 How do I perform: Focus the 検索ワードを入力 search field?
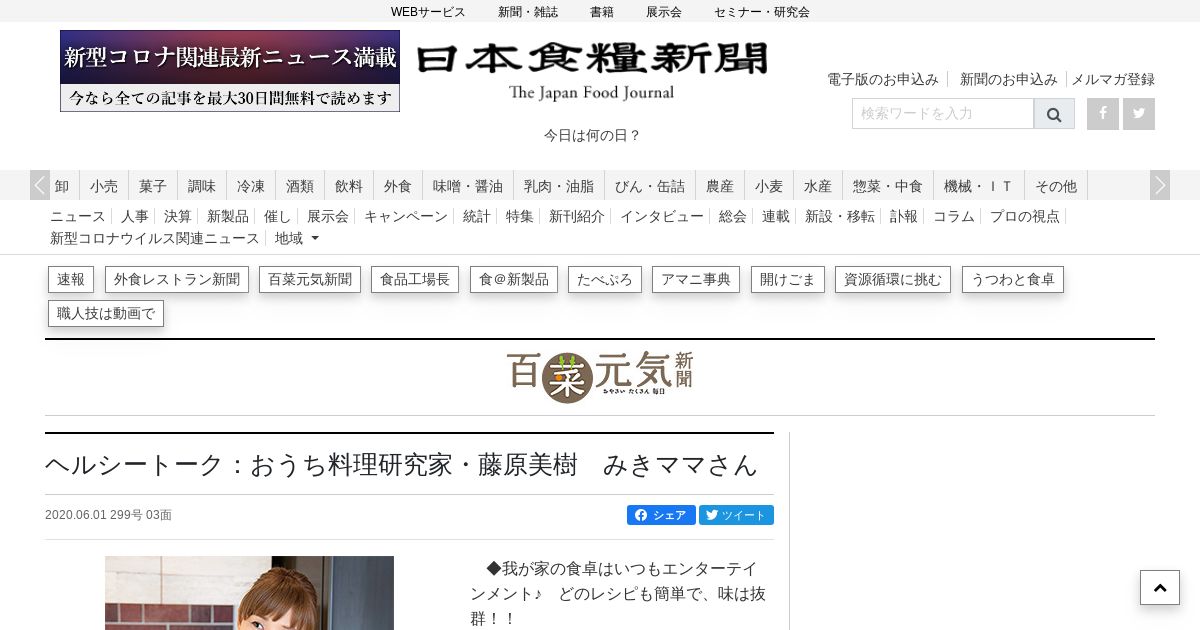pos(942,114)
